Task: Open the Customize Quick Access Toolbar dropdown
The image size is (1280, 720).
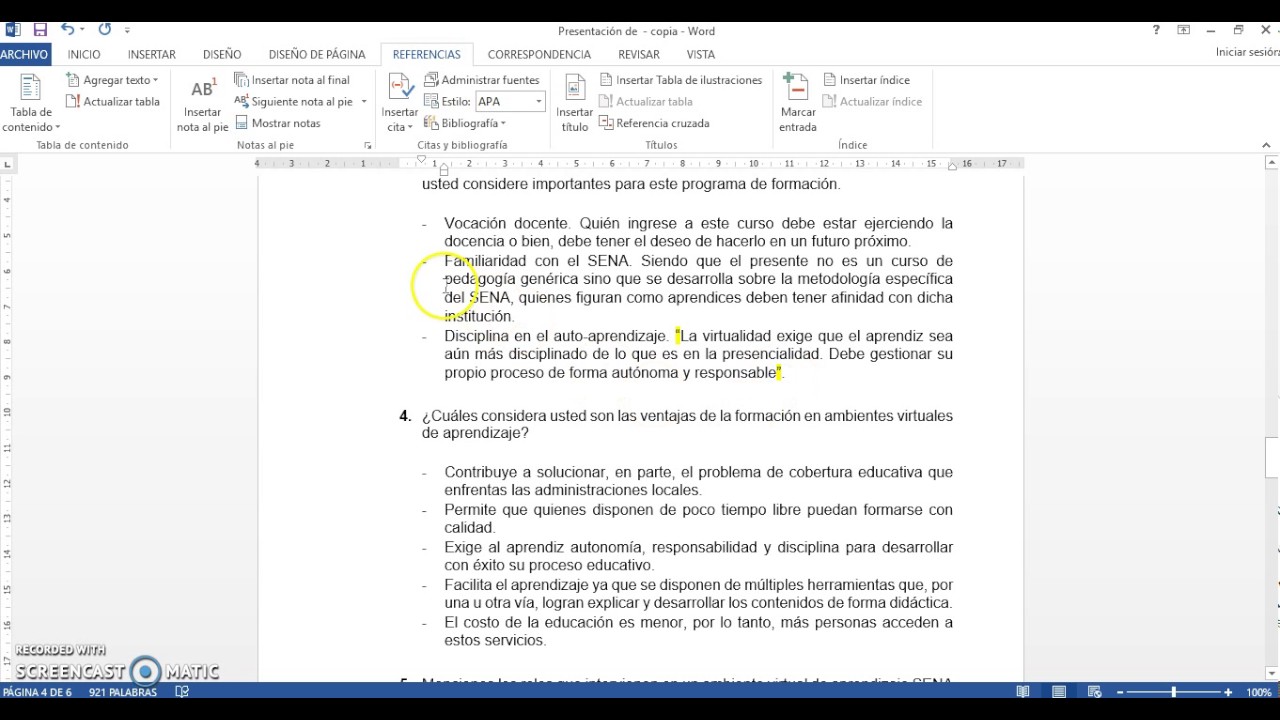Action: click(127, 31)
